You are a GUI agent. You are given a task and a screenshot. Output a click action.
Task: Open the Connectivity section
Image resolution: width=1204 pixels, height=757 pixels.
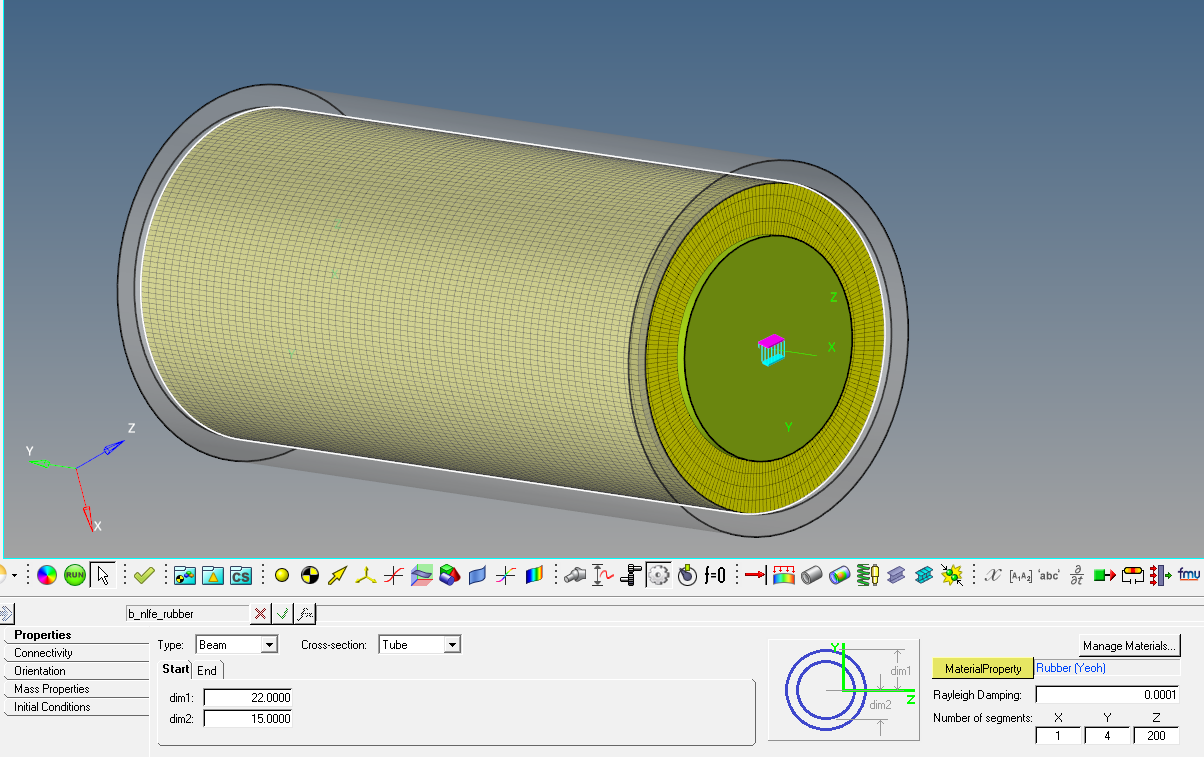pyautogui.click(x=43, y=653)
